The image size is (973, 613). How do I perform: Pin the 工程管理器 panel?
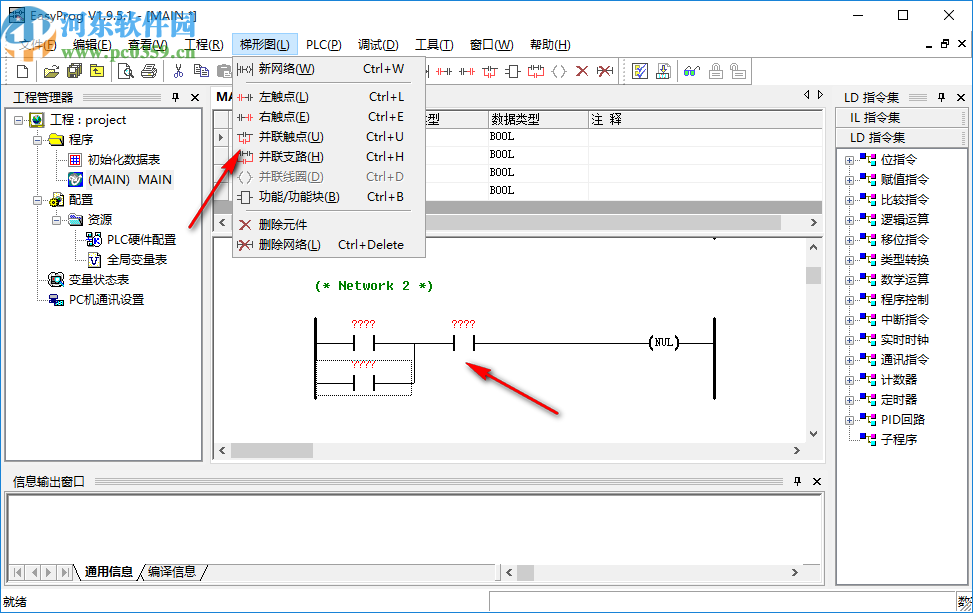[176, 97]
